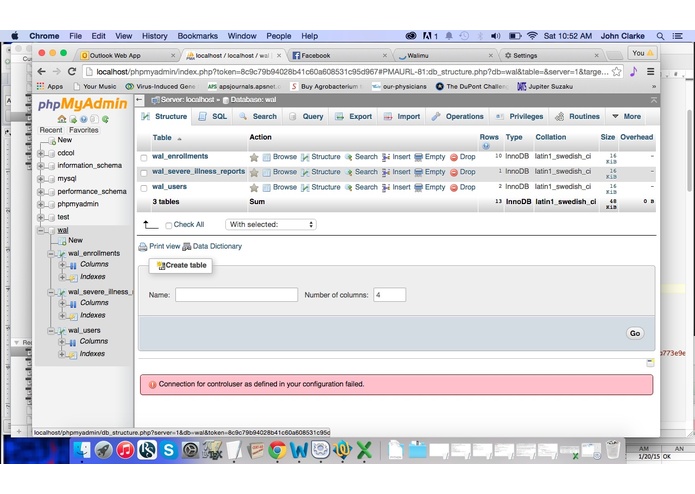
Task: Open the Your Music bookmark
Action: pos(95,86)
